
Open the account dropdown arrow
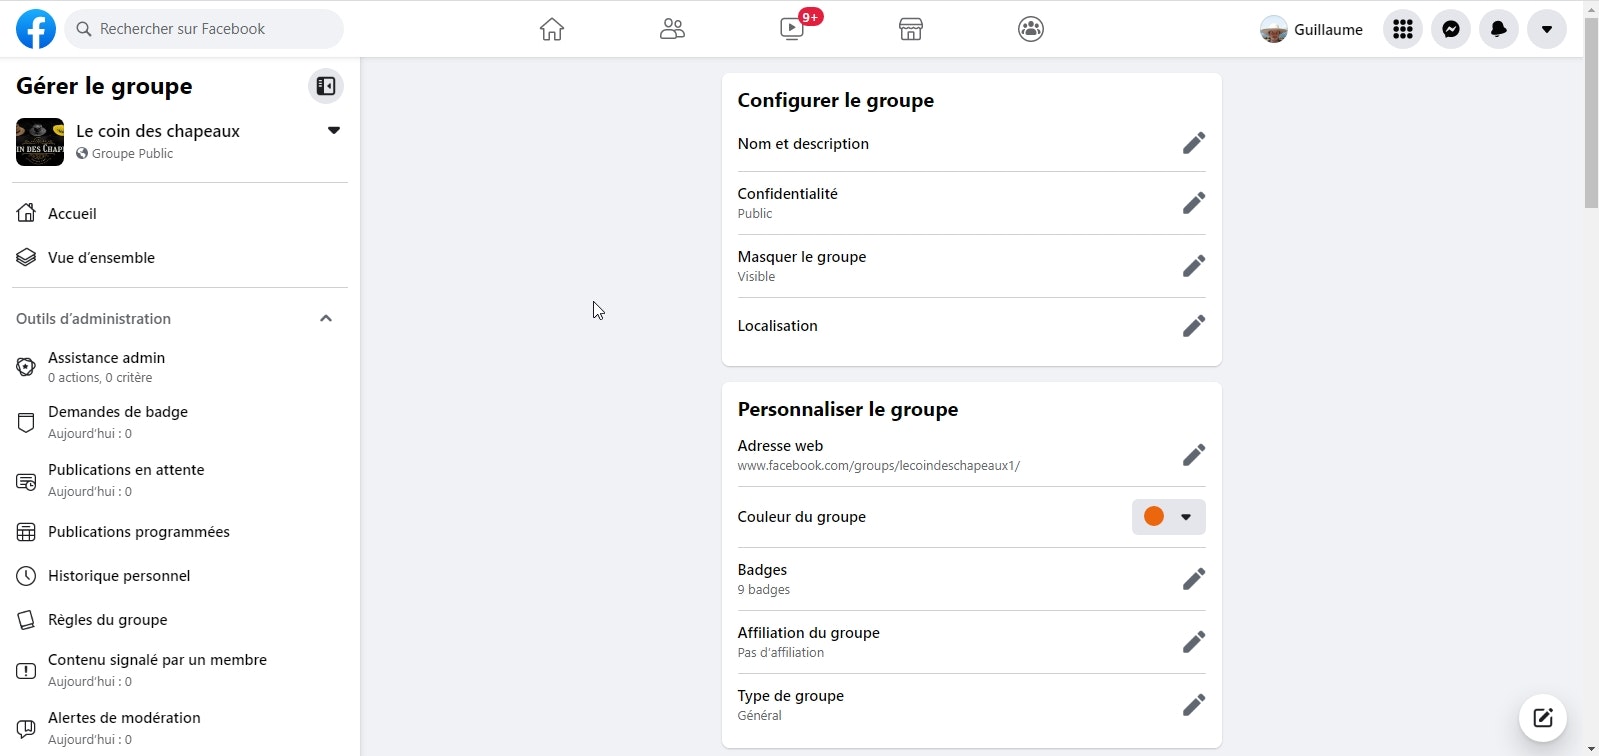click(1546, 29)
